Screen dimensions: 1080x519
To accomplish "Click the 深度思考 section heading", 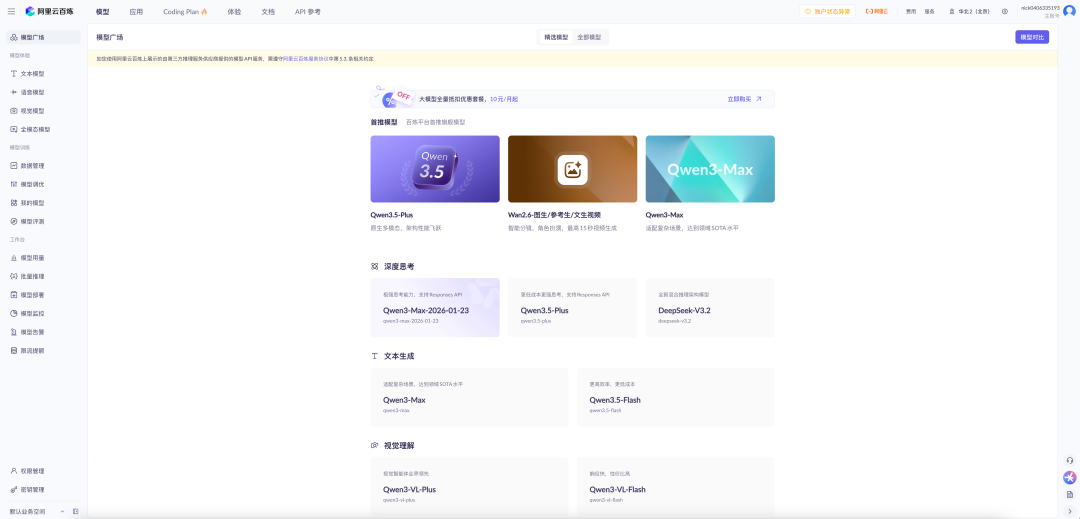I will coord(399,266).
